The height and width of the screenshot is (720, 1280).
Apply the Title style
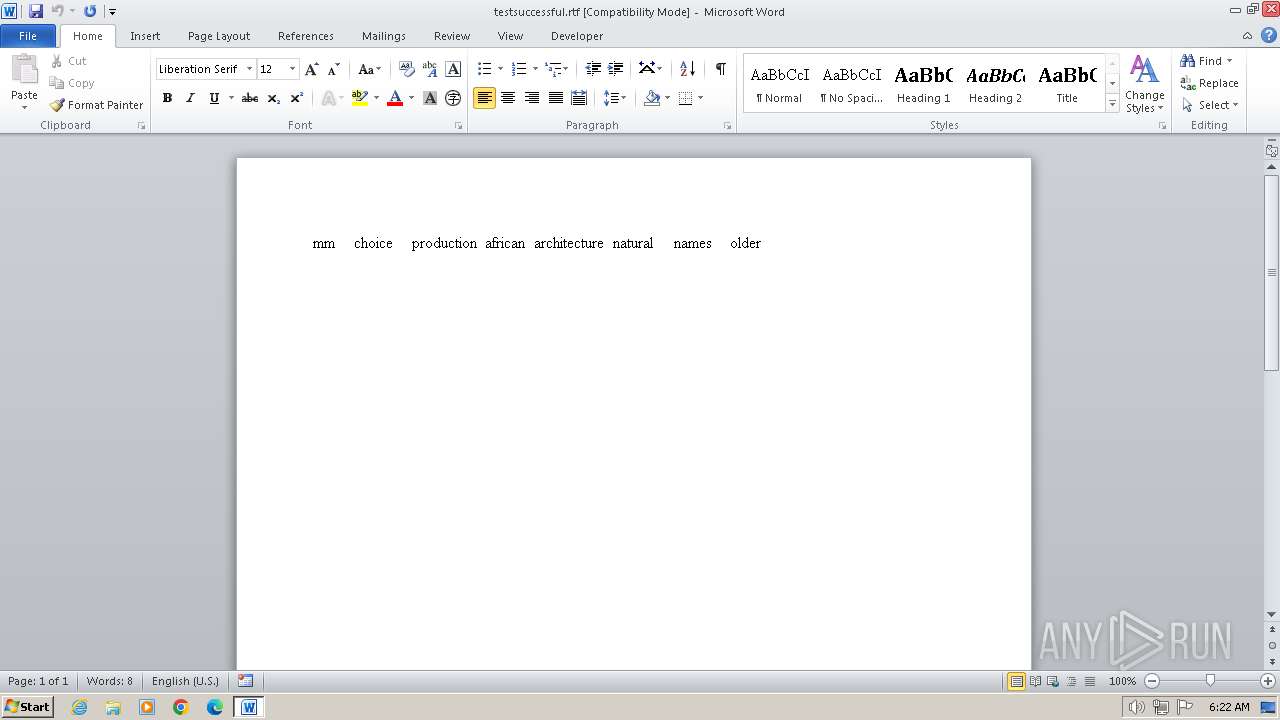pyautogui.click(x=1067, y=83)
